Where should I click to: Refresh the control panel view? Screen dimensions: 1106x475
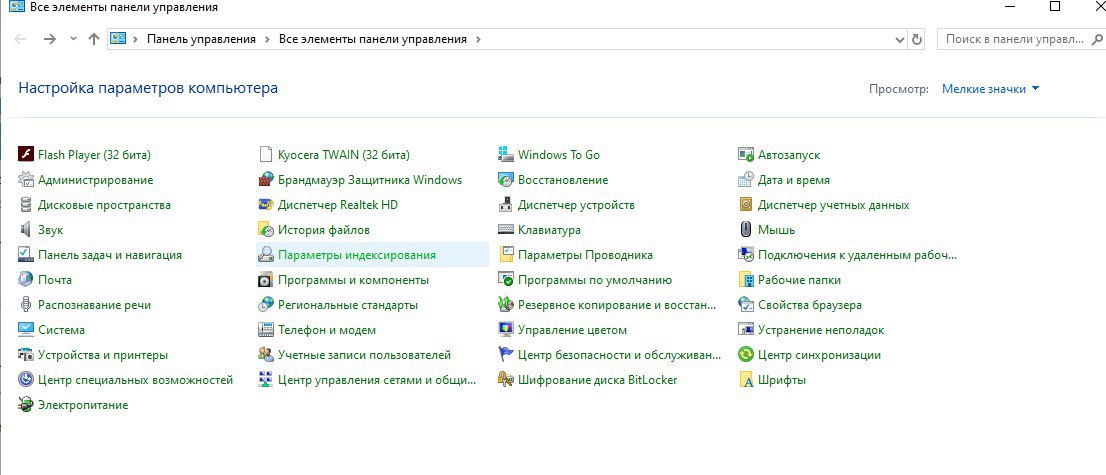[x=917, y=40]
